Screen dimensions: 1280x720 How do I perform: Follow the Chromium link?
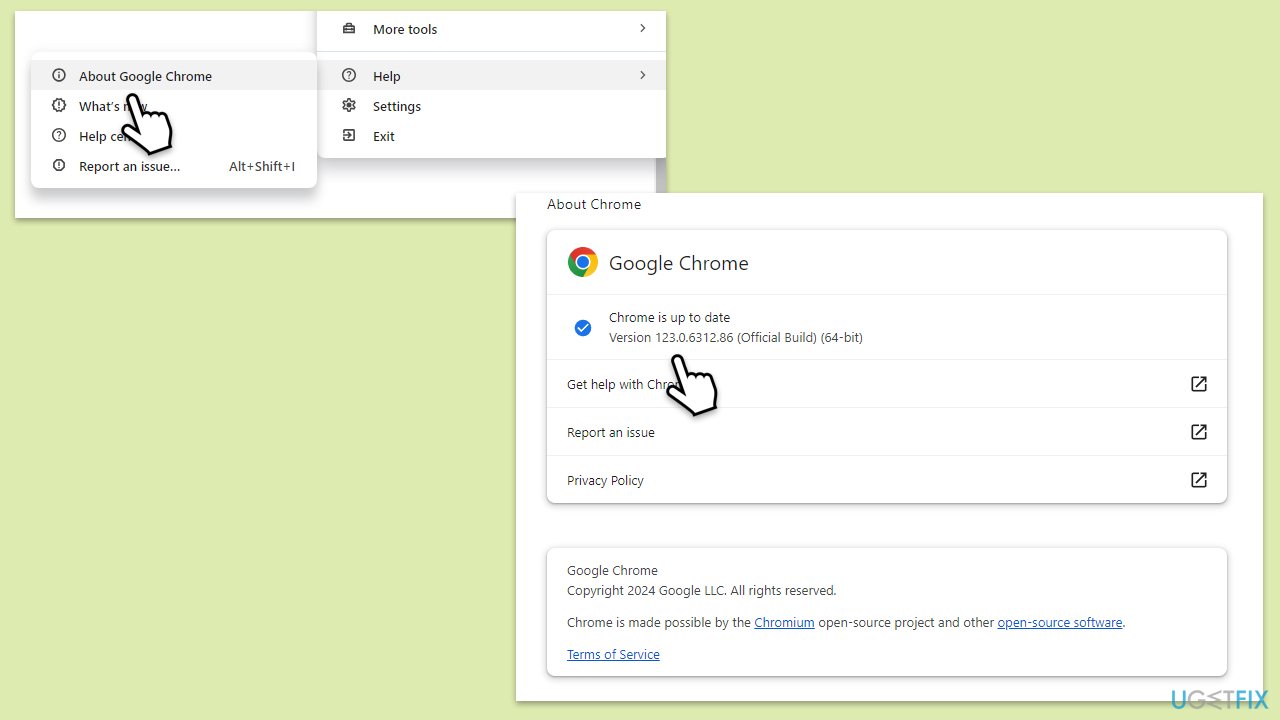tap(784, 622)
